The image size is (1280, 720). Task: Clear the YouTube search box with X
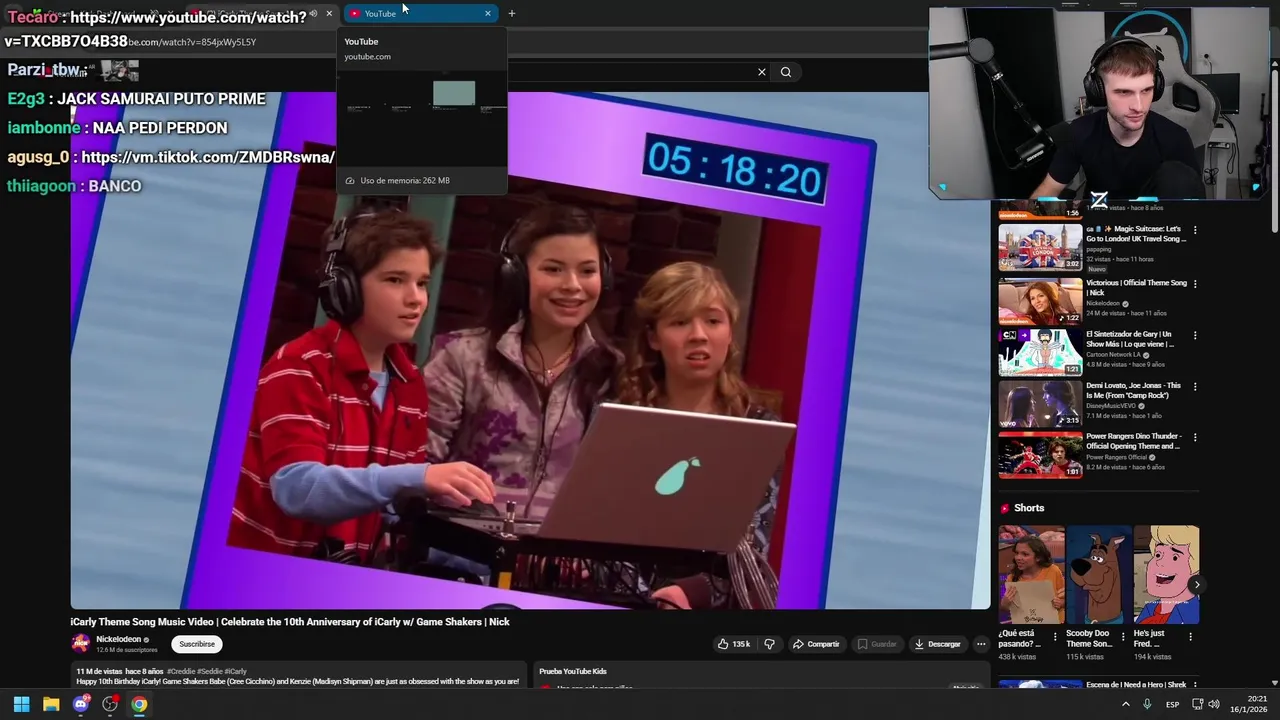[x=762, y=72]
